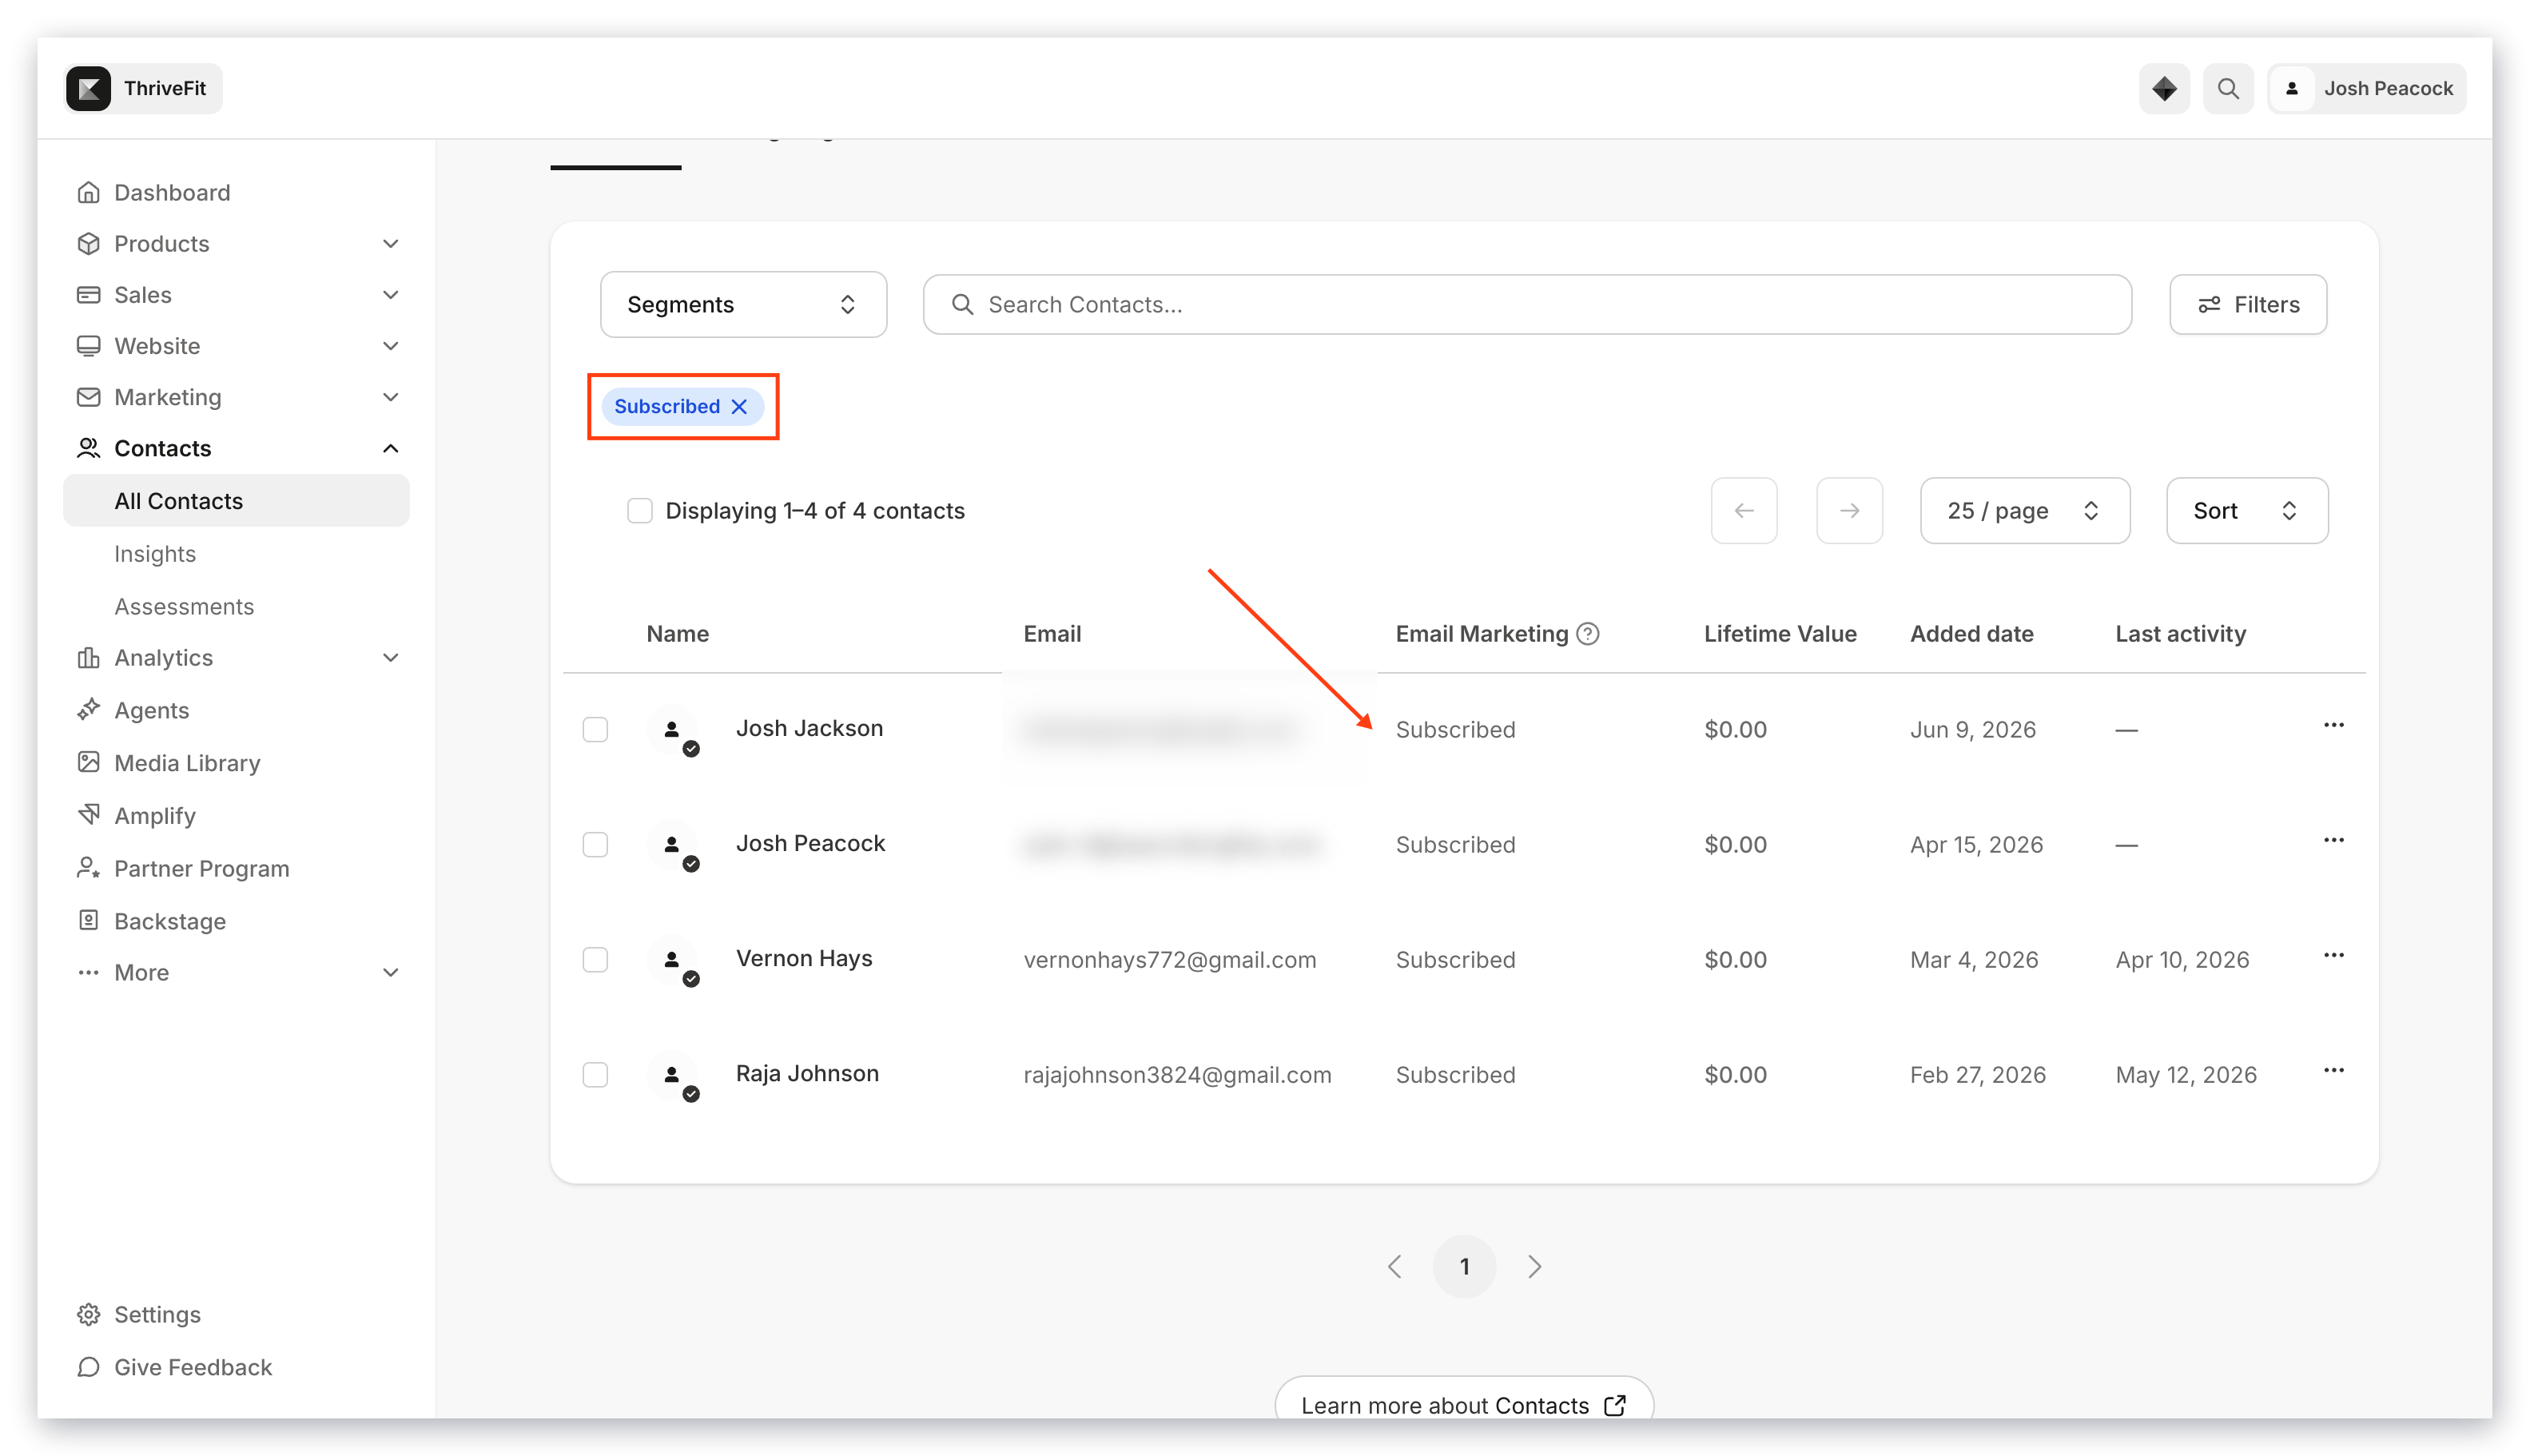Viewport: 2530px width, 1456px height.
Task: Collapse the Contacts sidebar section
Action: pos(390,448)
